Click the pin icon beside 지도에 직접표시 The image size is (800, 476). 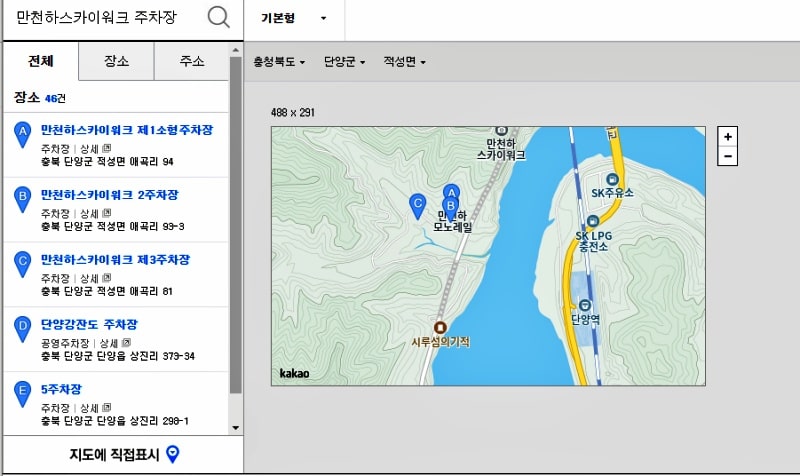(173, 454)
